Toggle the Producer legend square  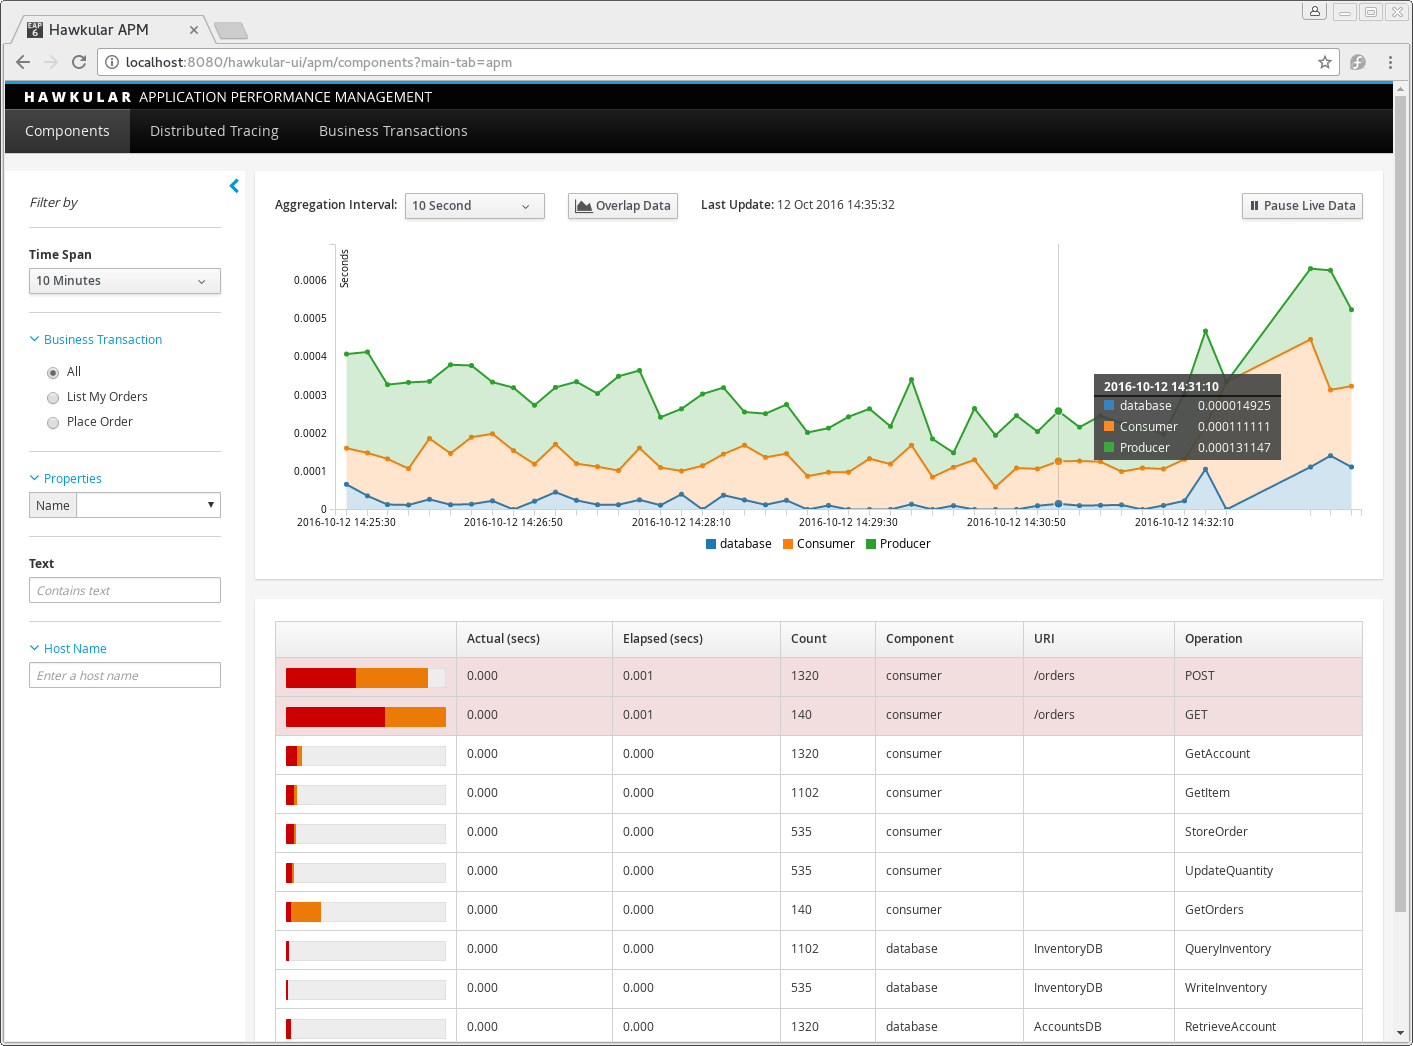coord(871,544)
